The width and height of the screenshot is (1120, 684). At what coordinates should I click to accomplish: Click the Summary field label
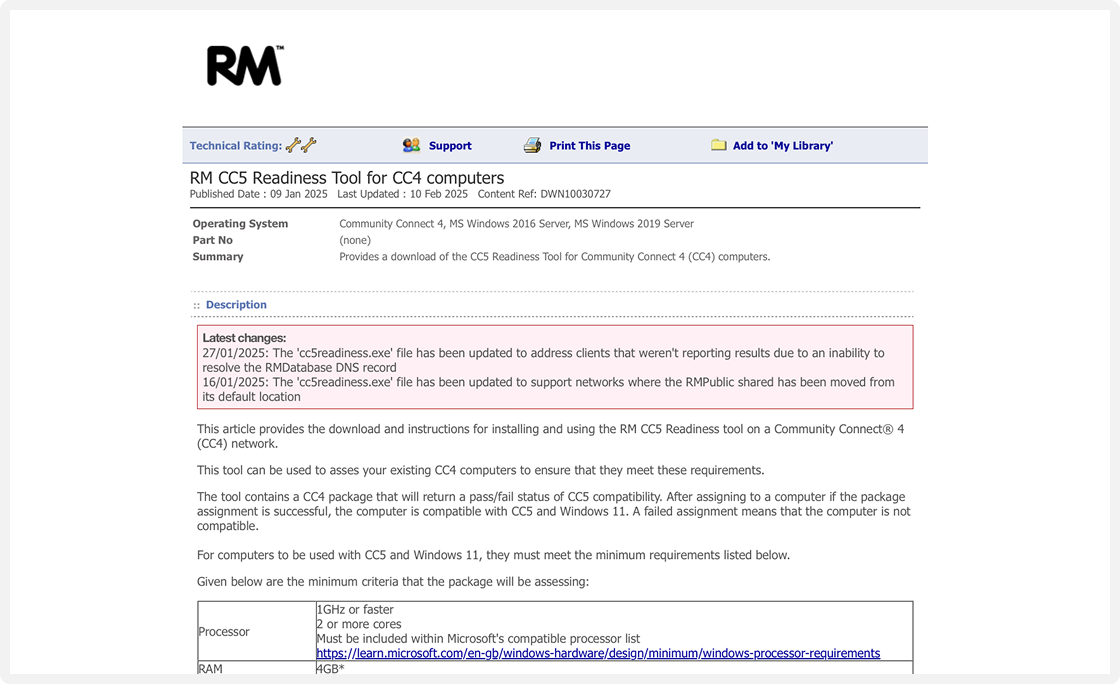tap(218, 257)
